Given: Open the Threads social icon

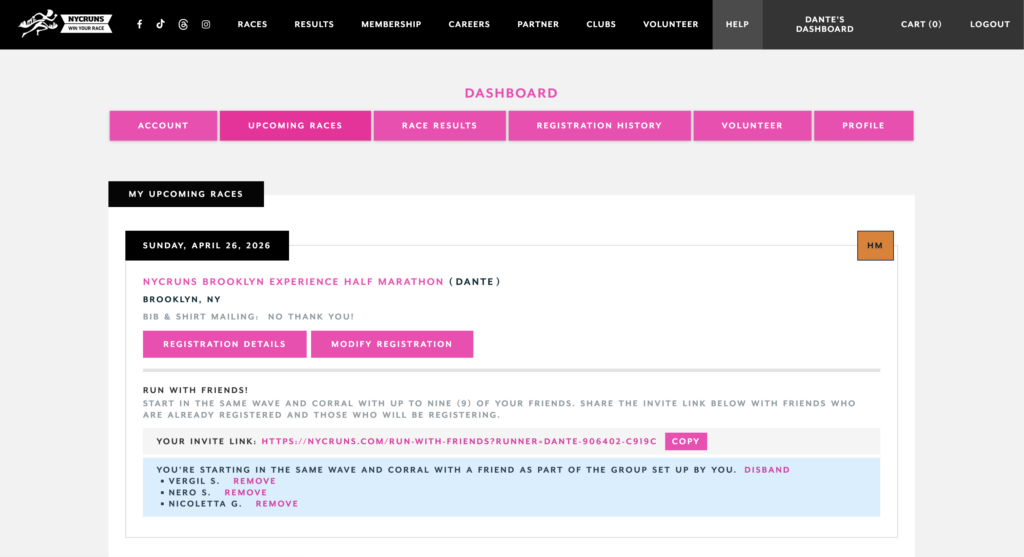Looking at the screenshot, I should [x=183, y=24].
